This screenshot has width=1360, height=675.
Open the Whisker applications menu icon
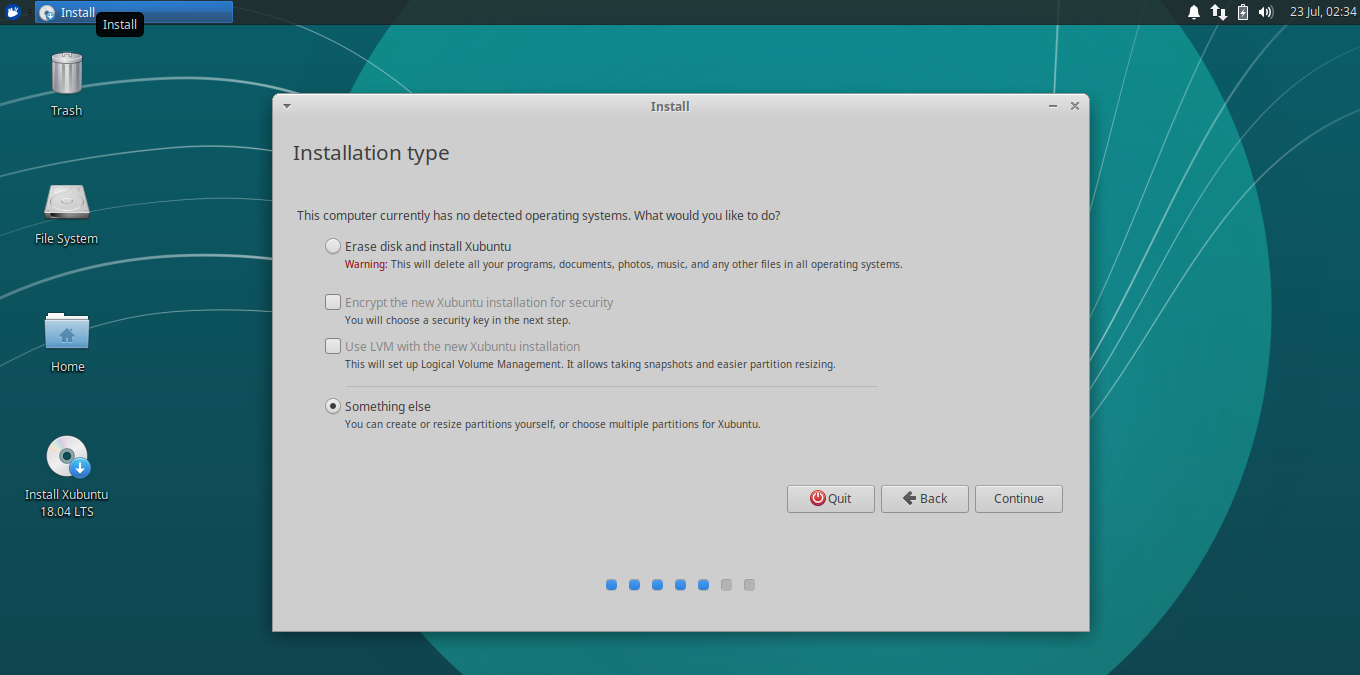click(14, 12)
